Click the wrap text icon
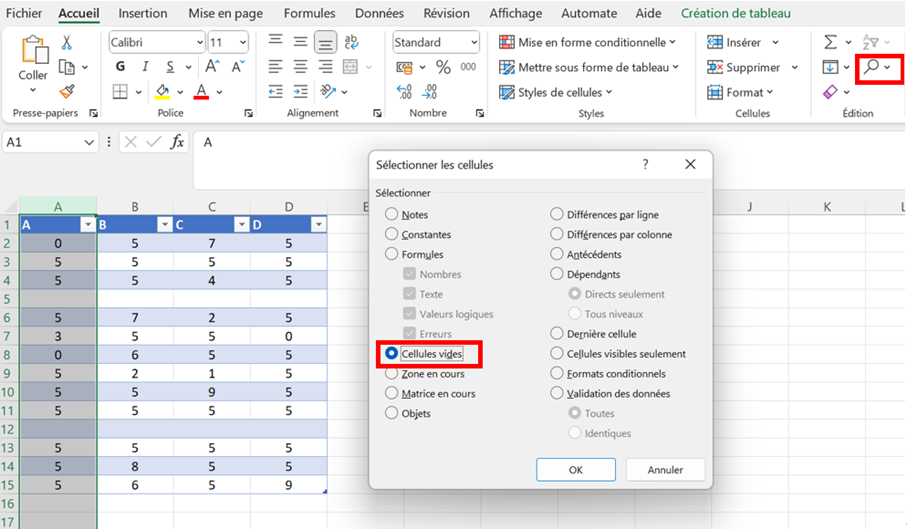The width and height of the screenshot is (907, 529). pyautogui.click(x=351, y=42)
